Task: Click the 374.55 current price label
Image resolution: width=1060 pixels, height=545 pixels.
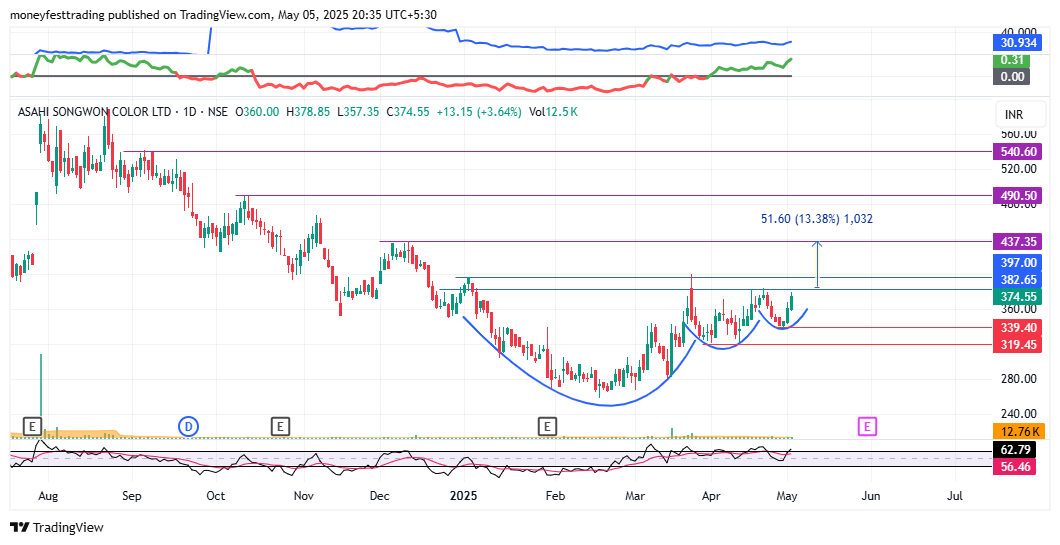Action: pyautogui.click(x=1017, y=296)
